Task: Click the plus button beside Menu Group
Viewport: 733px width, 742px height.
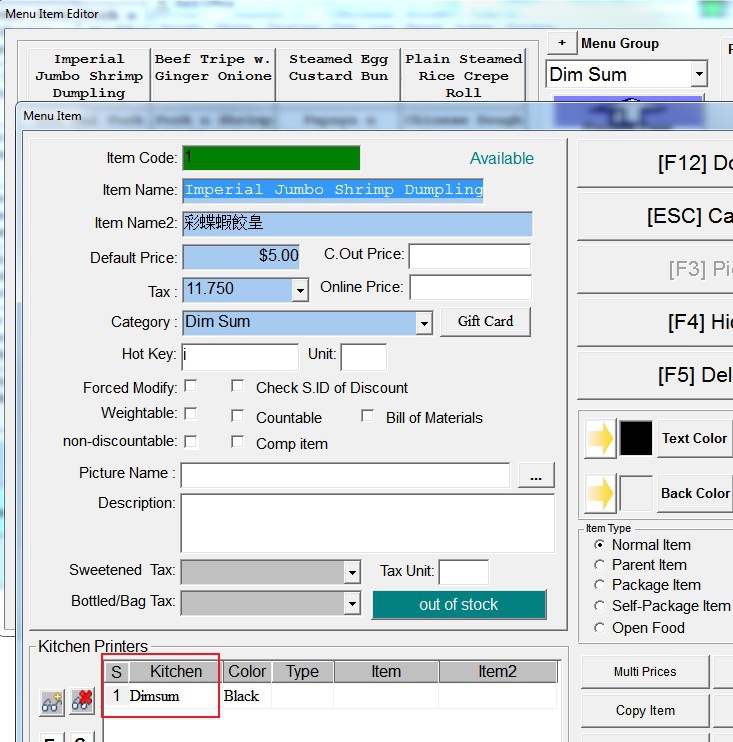Action: tap(562, 43)
